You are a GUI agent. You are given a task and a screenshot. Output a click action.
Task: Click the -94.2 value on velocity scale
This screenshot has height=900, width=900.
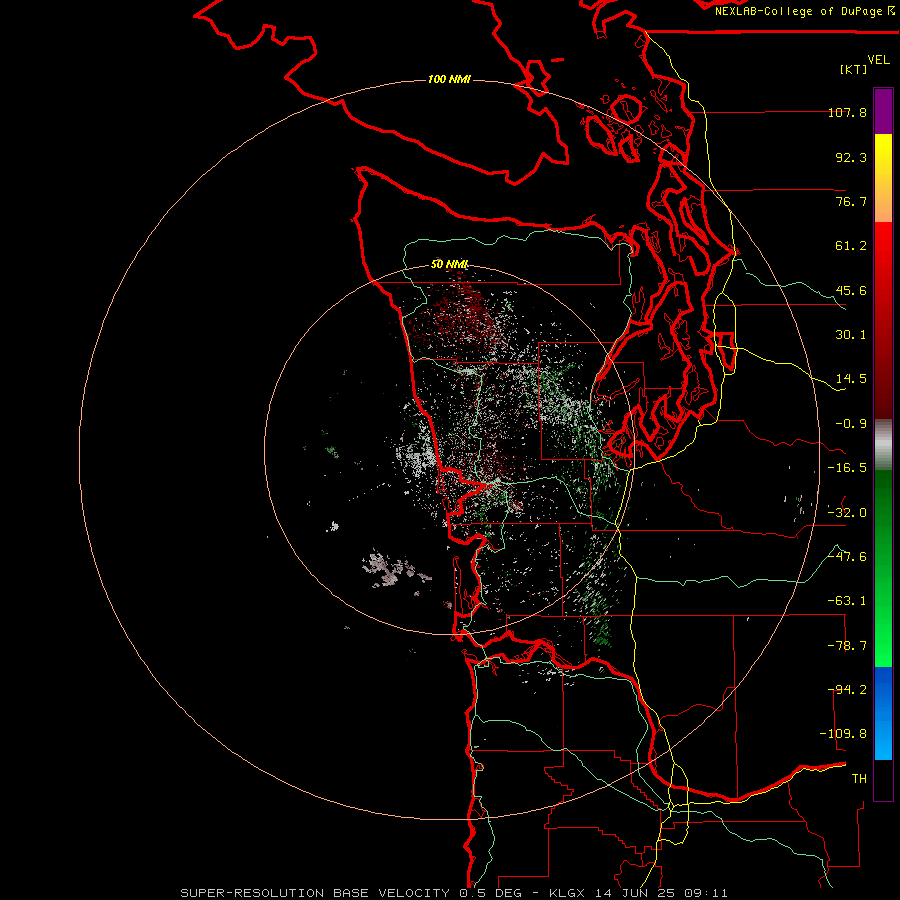(x=847, y=689)
